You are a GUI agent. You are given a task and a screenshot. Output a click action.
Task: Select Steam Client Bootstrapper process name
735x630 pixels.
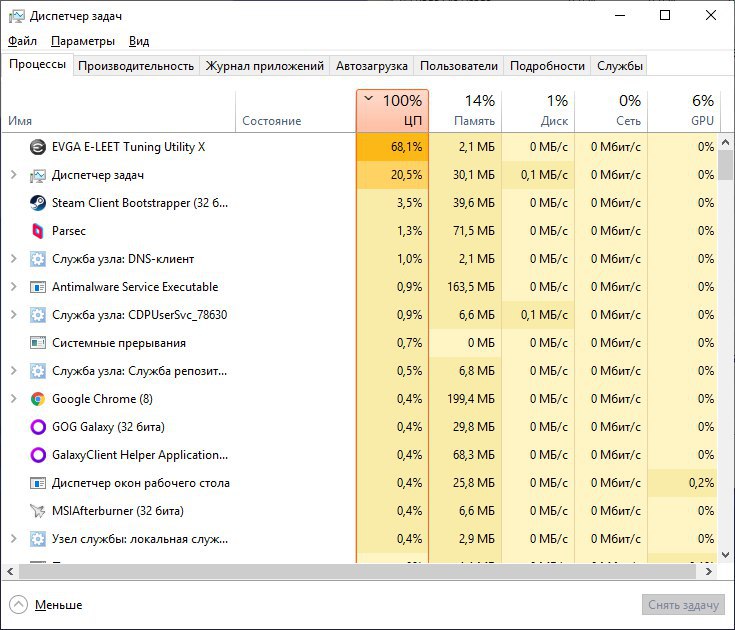[140, 203]
